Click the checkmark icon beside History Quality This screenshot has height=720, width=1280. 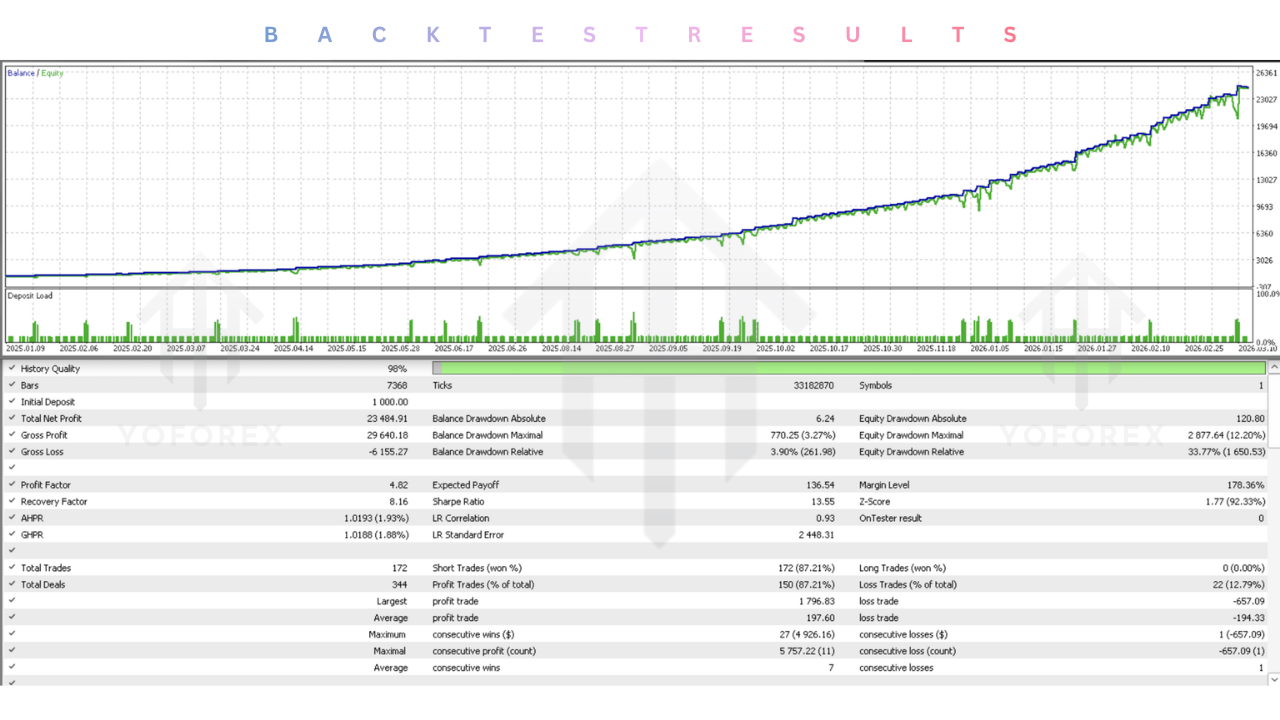(12, 369)
